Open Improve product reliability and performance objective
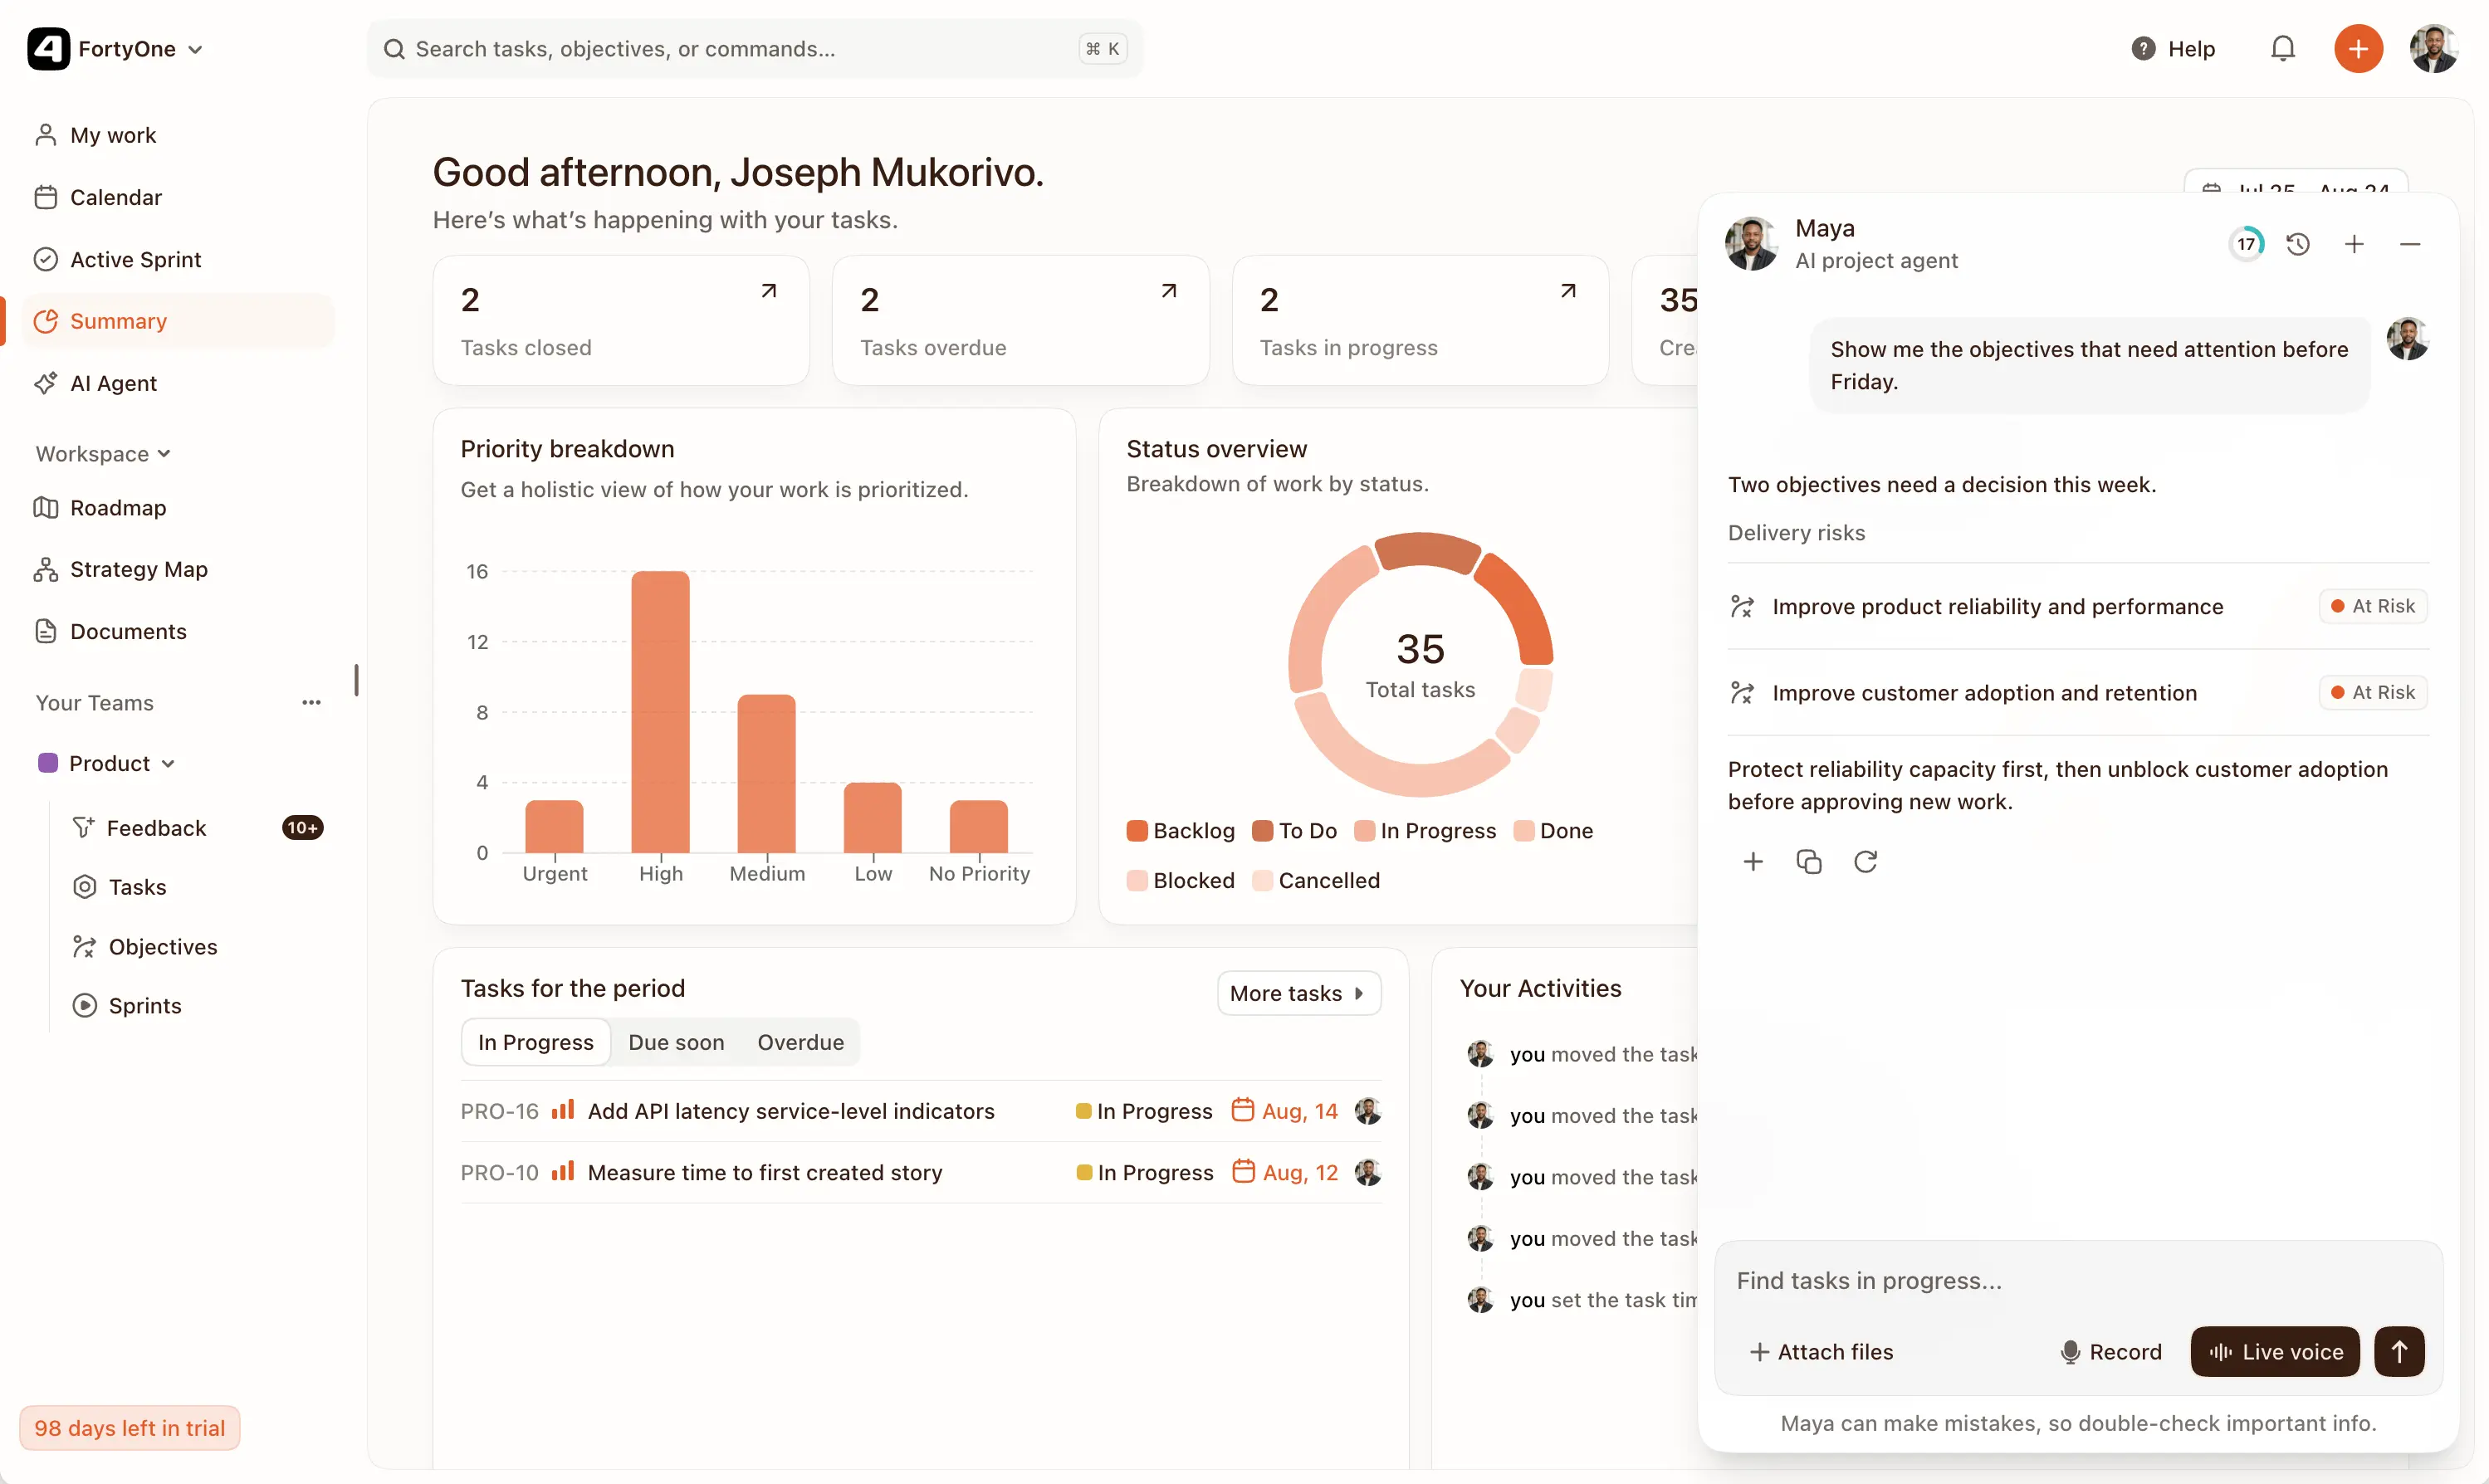Screen dimensions: 2489x1484 [x=2078, y=606]
